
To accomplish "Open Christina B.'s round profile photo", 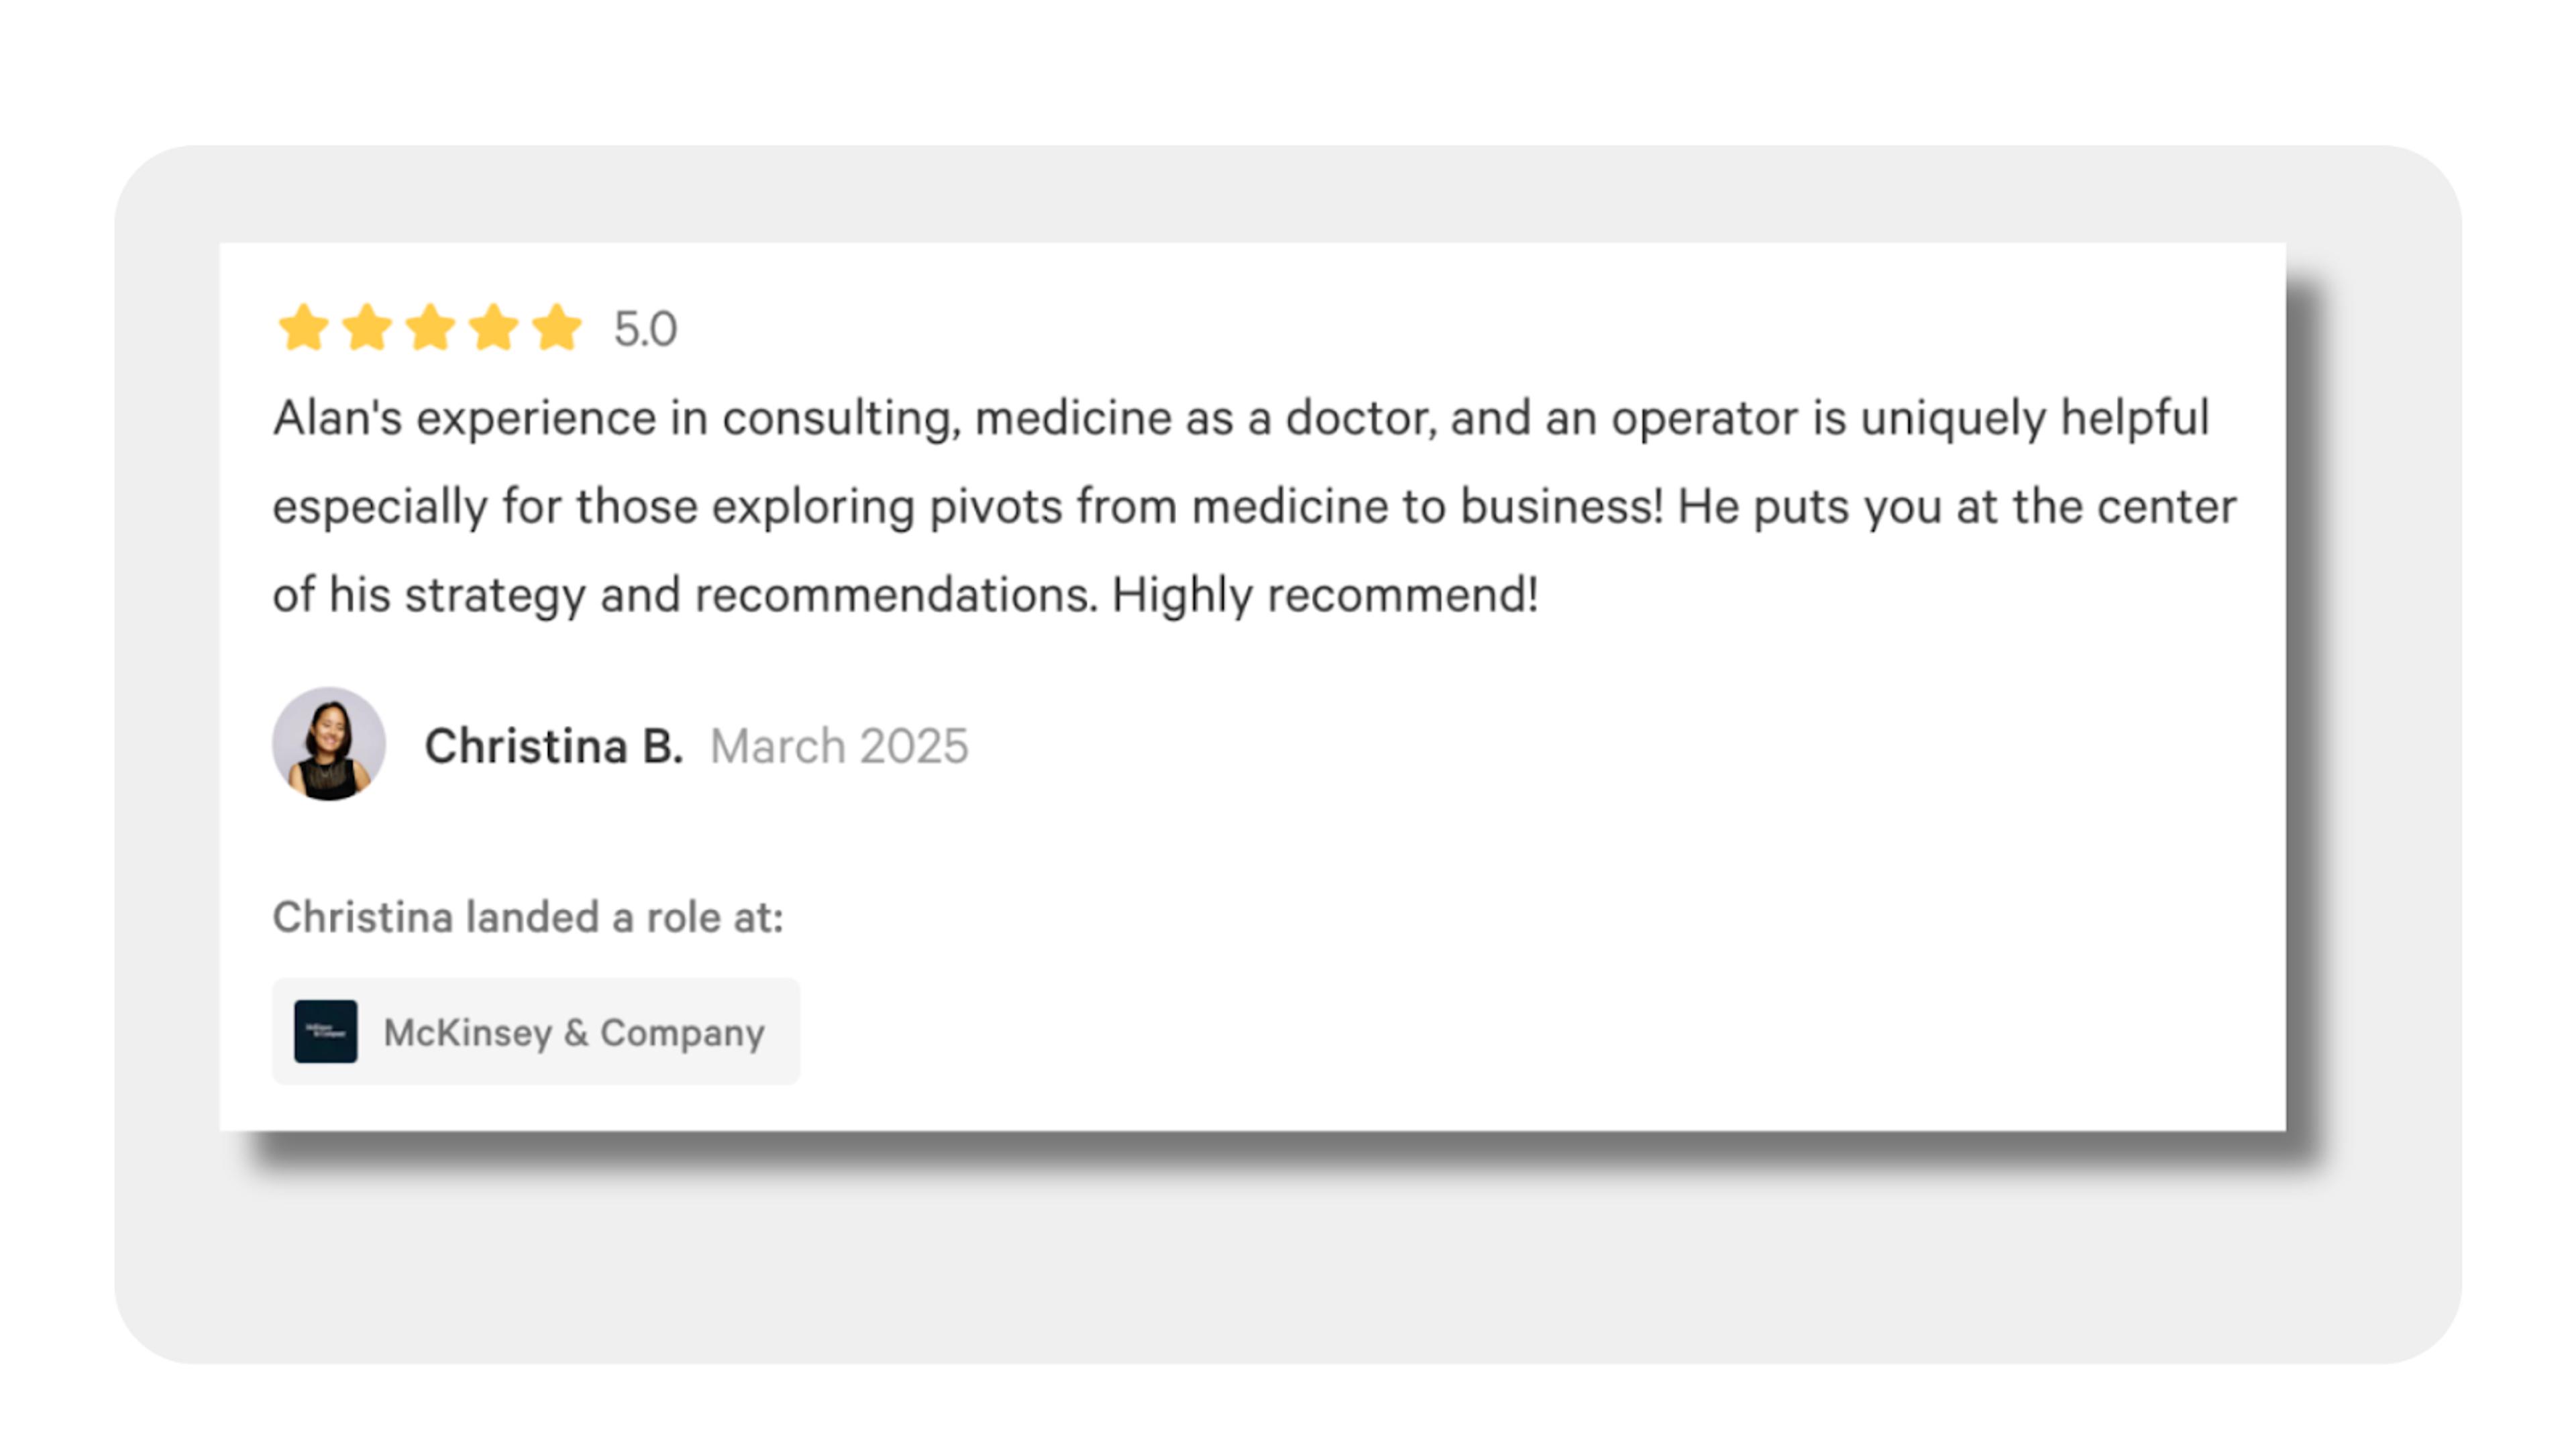I will pyautogui.click(x=329, y=744).
